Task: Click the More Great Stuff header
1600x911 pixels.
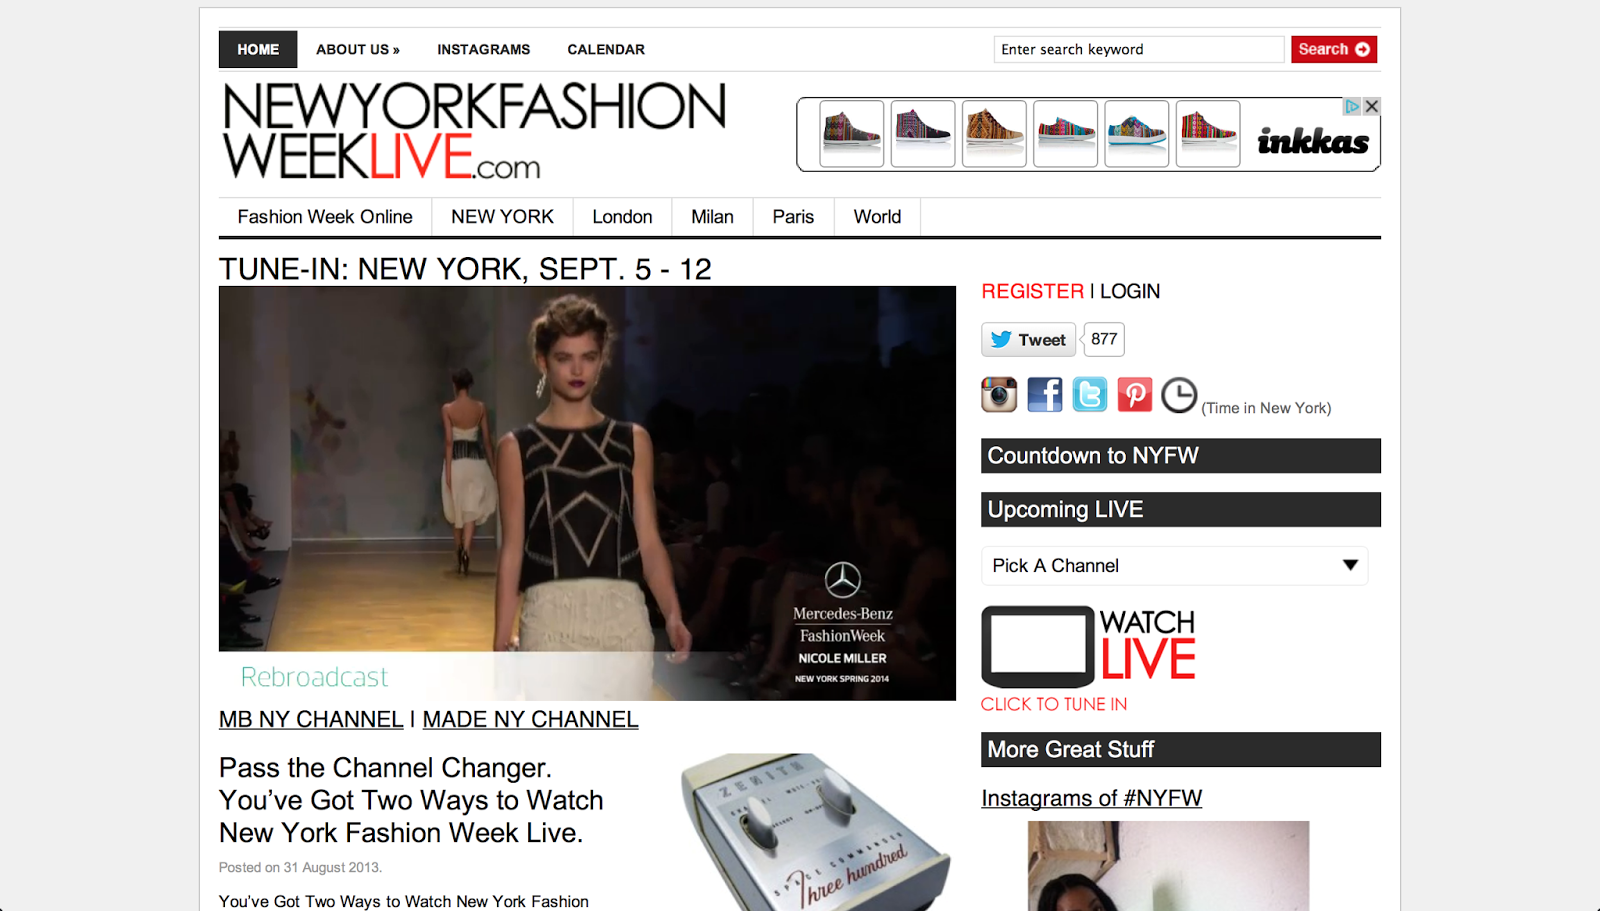Action: click(x=1181, y=750)
